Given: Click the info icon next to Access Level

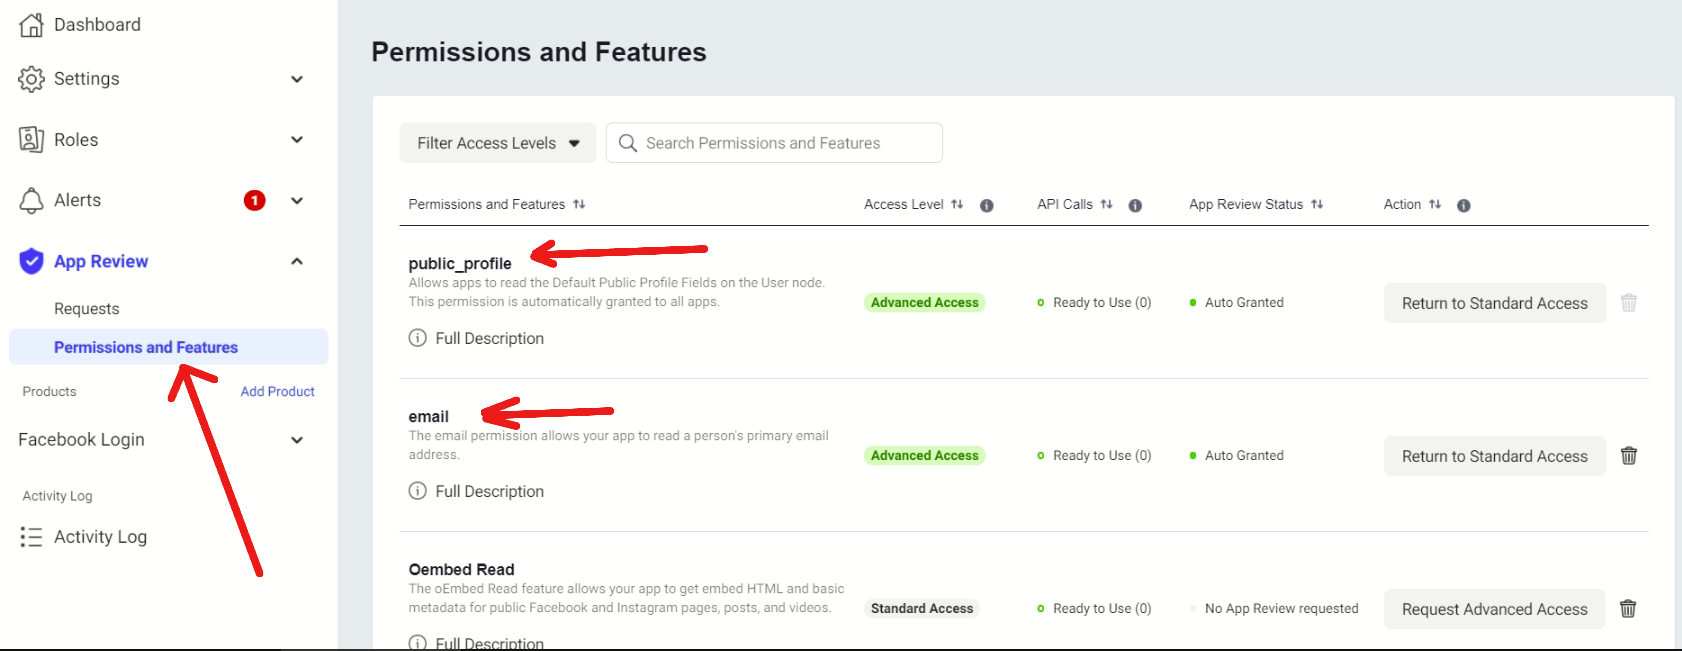Looking at the screenshot, I should coord(986,205).
